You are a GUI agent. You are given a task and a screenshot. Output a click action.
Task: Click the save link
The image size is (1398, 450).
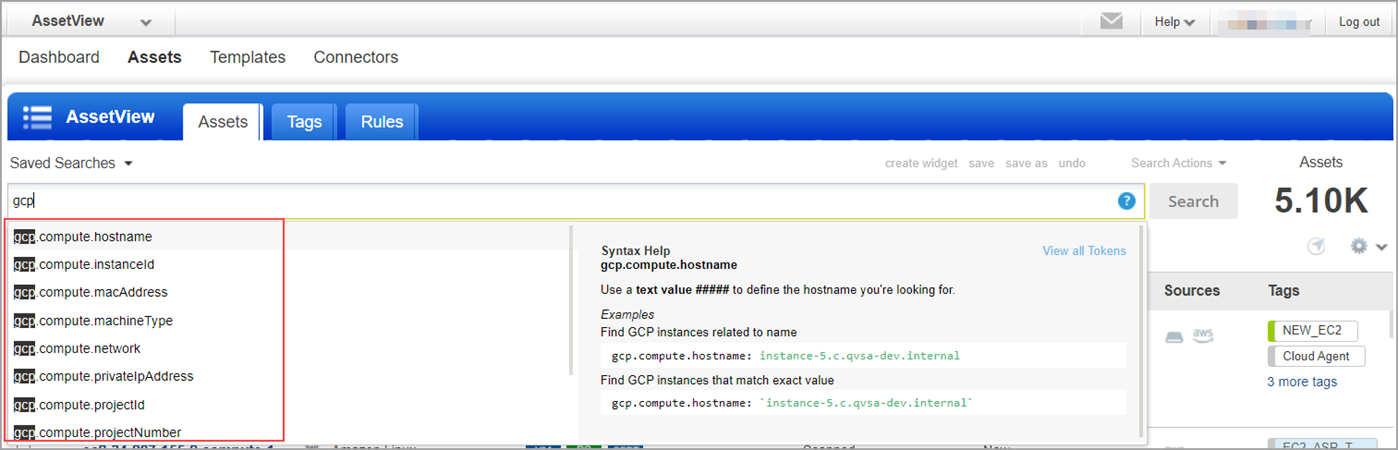pos(981,163)
